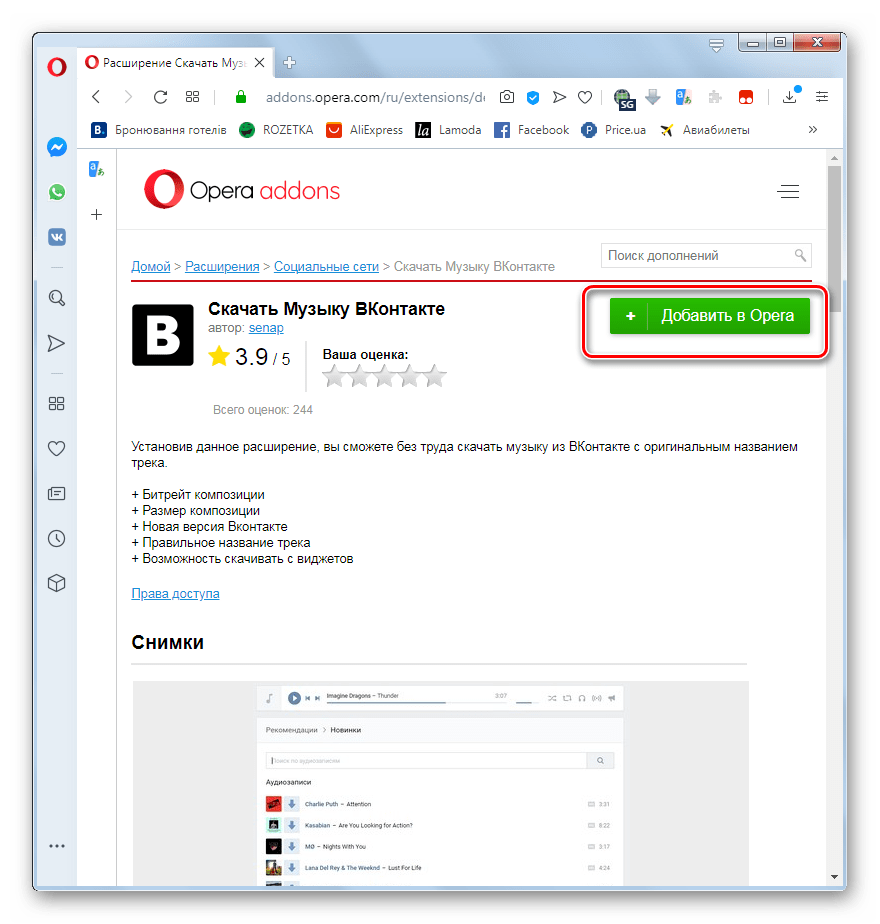This screenshot has width=880, height=924.
Task: Click the Поиск дополнений search field
Action: [695, 256]
